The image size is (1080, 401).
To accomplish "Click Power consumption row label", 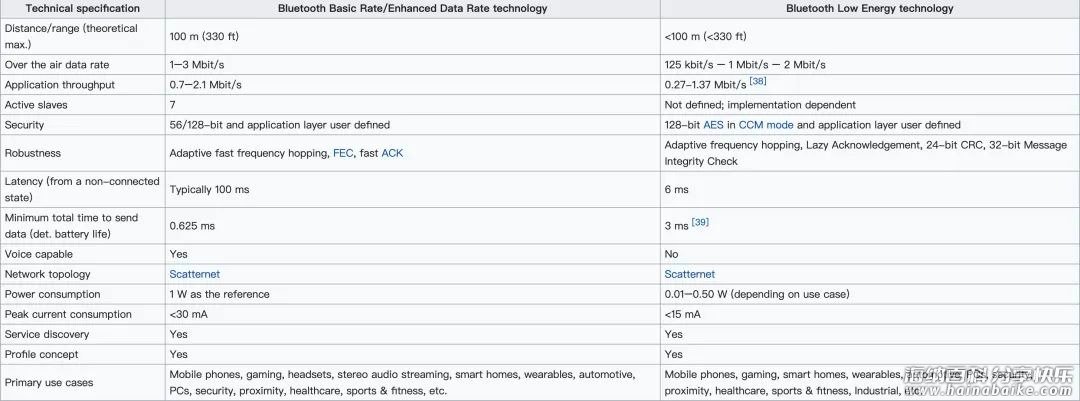I will pyautogui.click(x=52, y=294).
